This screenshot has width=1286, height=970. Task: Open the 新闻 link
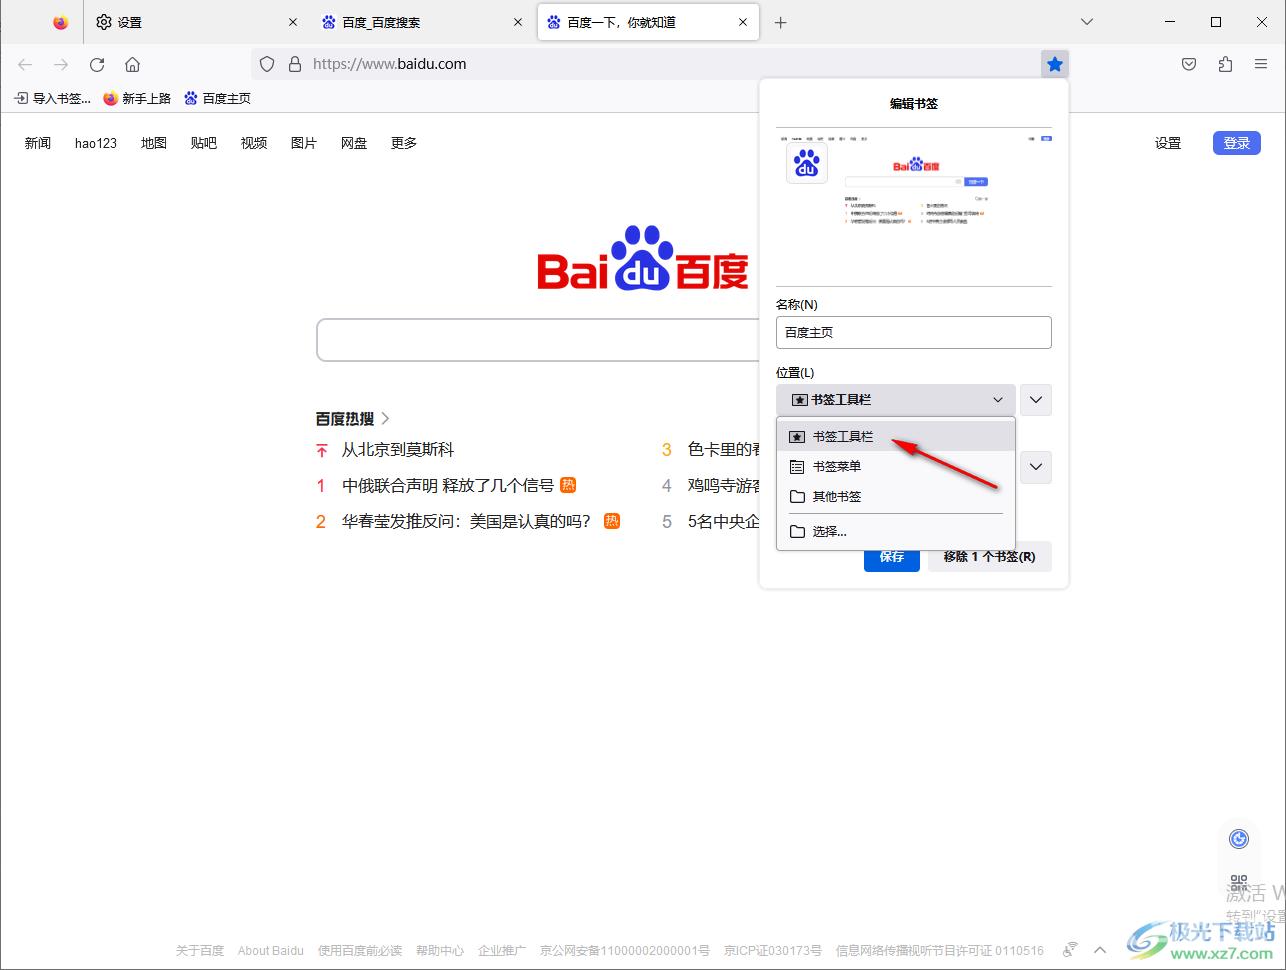pyautogui.click(x=38, y=143)
